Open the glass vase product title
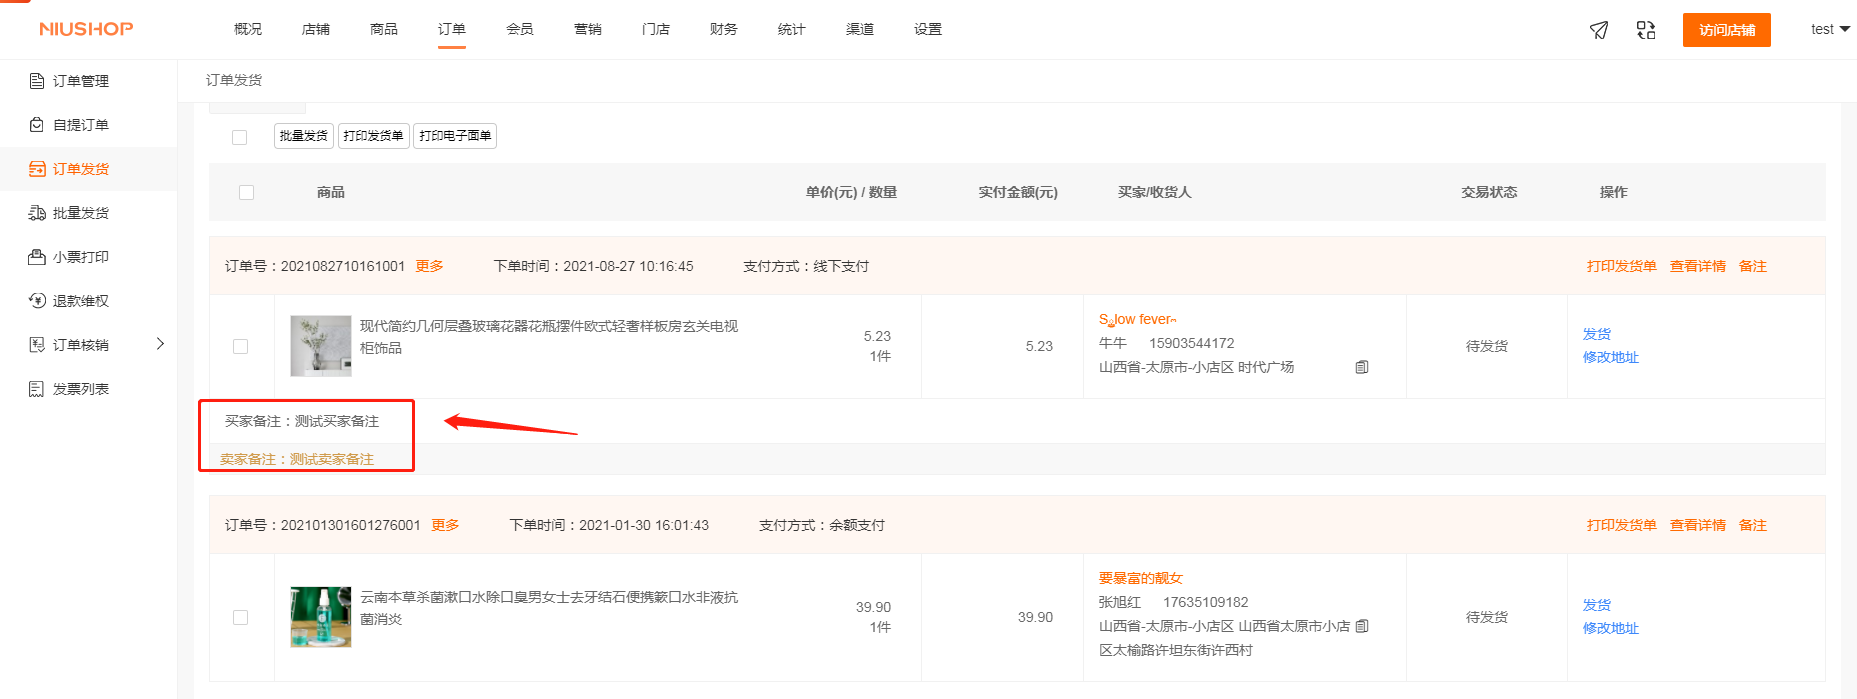The width and height of the screenshot is (1857, 699). point(549,337)
